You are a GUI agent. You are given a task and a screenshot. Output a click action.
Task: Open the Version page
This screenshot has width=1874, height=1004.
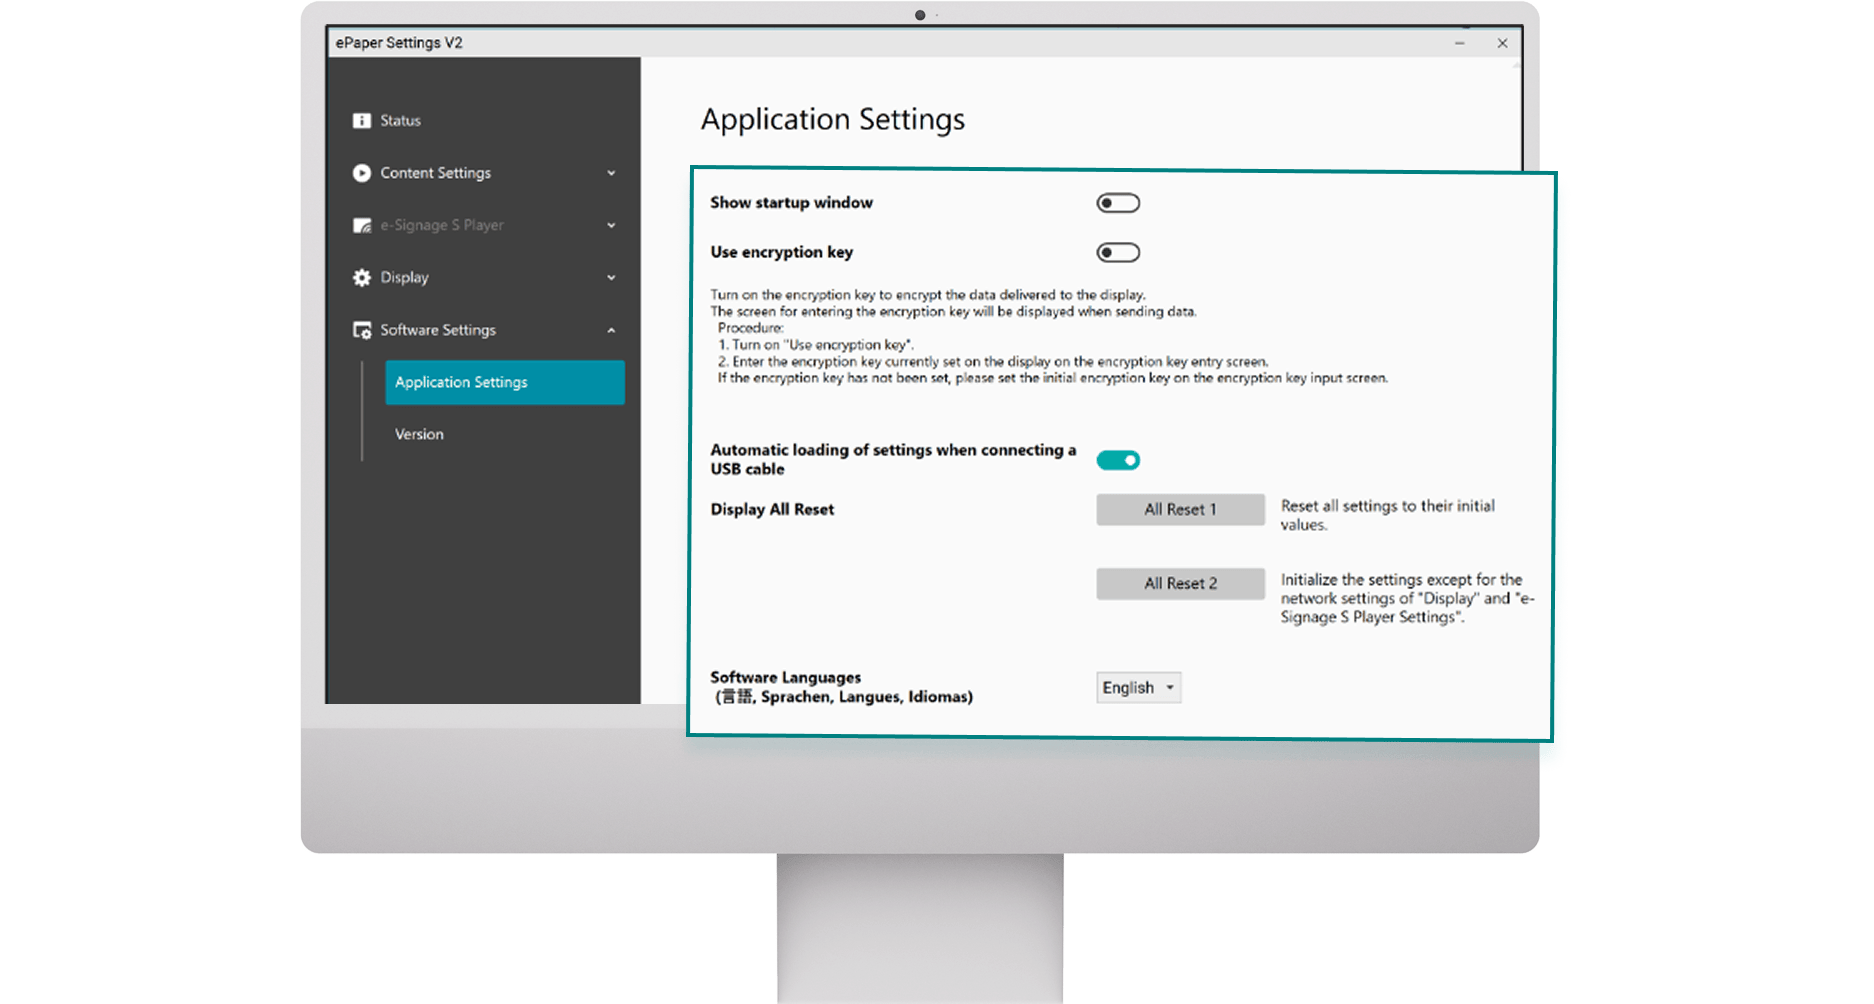(419, 434)
